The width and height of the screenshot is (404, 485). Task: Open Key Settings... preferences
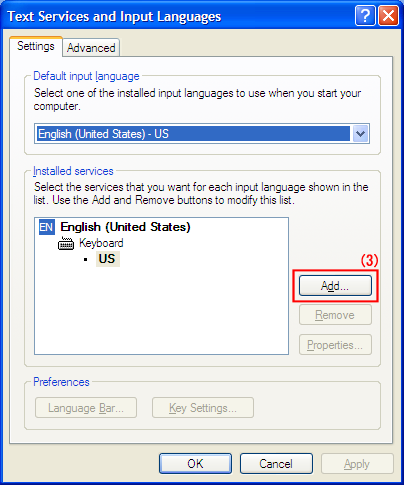pos(203,408)
